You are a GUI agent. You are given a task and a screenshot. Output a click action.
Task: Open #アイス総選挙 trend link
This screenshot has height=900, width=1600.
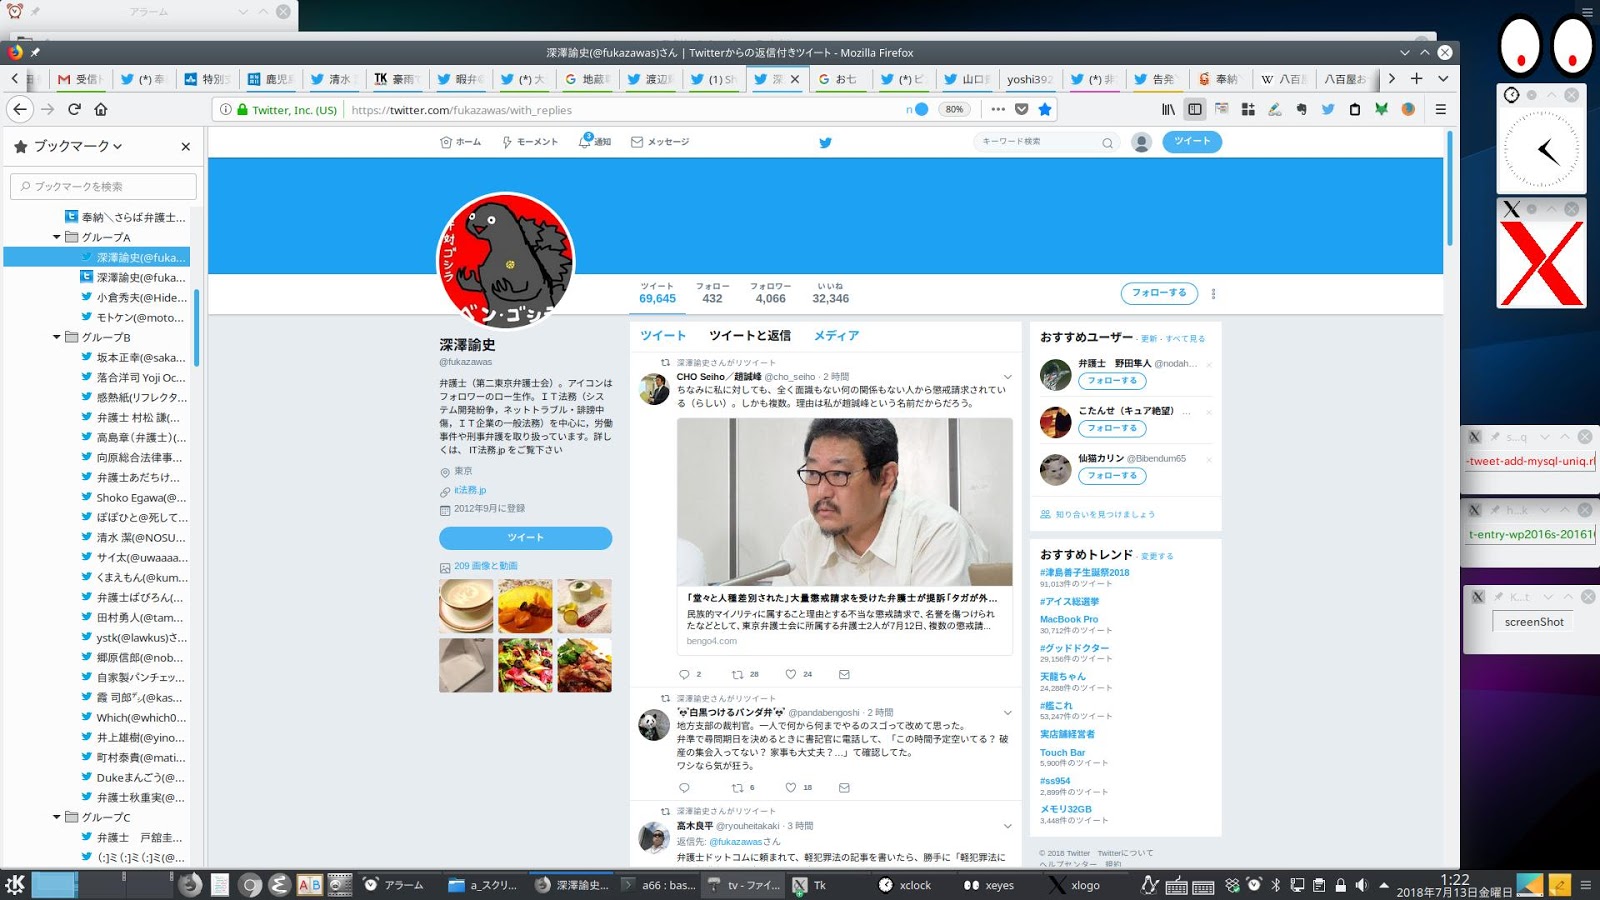[1069, 602]
